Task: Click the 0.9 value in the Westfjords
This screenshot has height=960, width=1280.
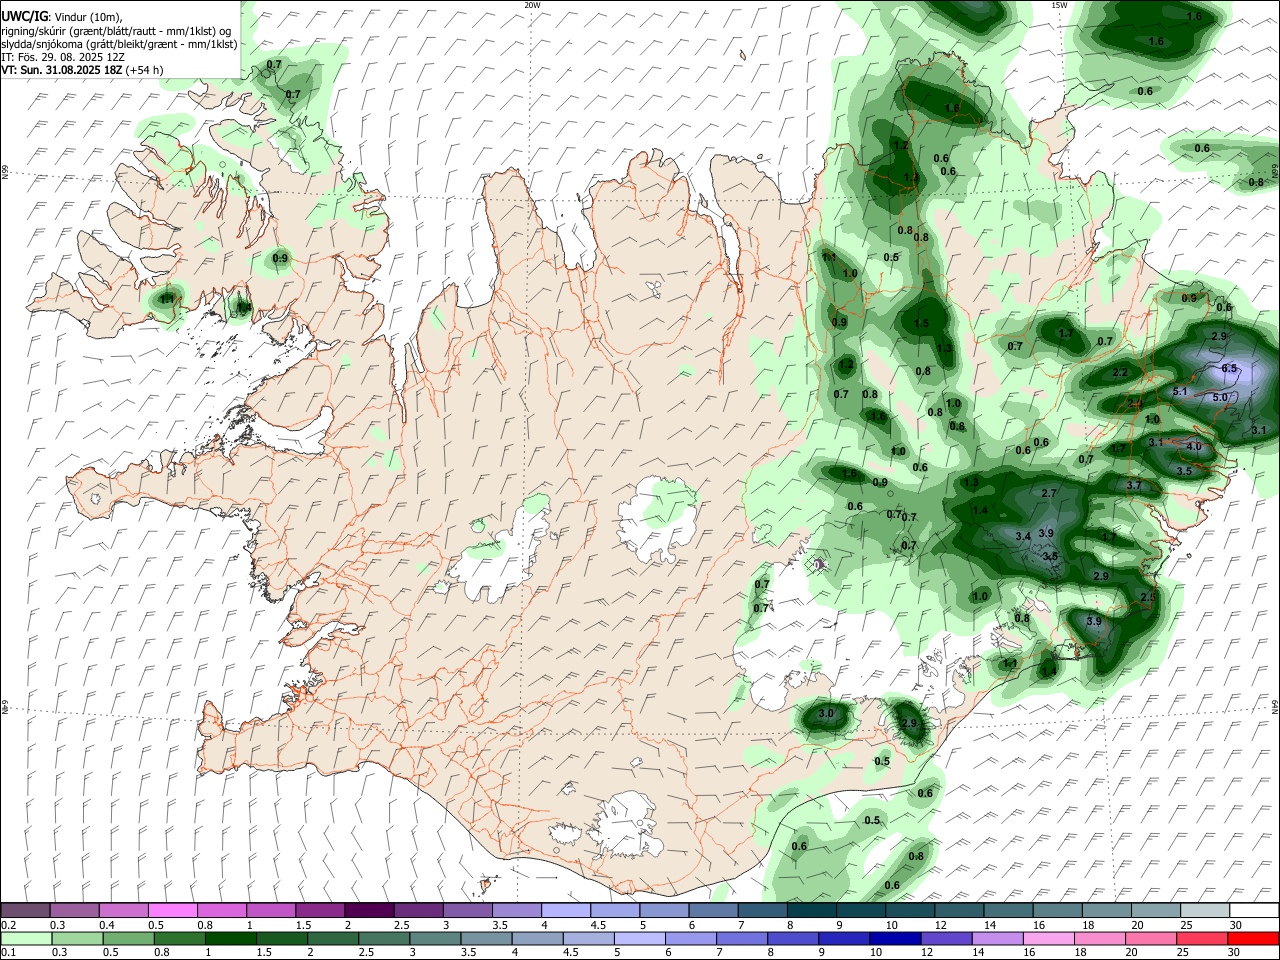Action: pos(280,259)
